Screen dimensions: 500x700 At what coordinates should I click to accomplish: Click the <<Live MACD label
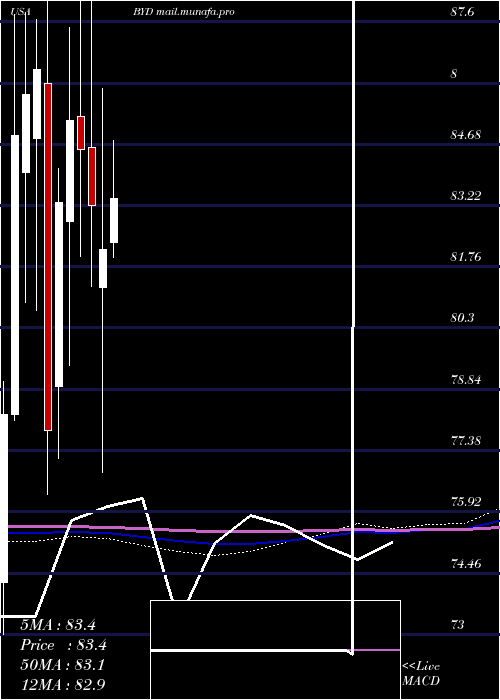(421, 674)
